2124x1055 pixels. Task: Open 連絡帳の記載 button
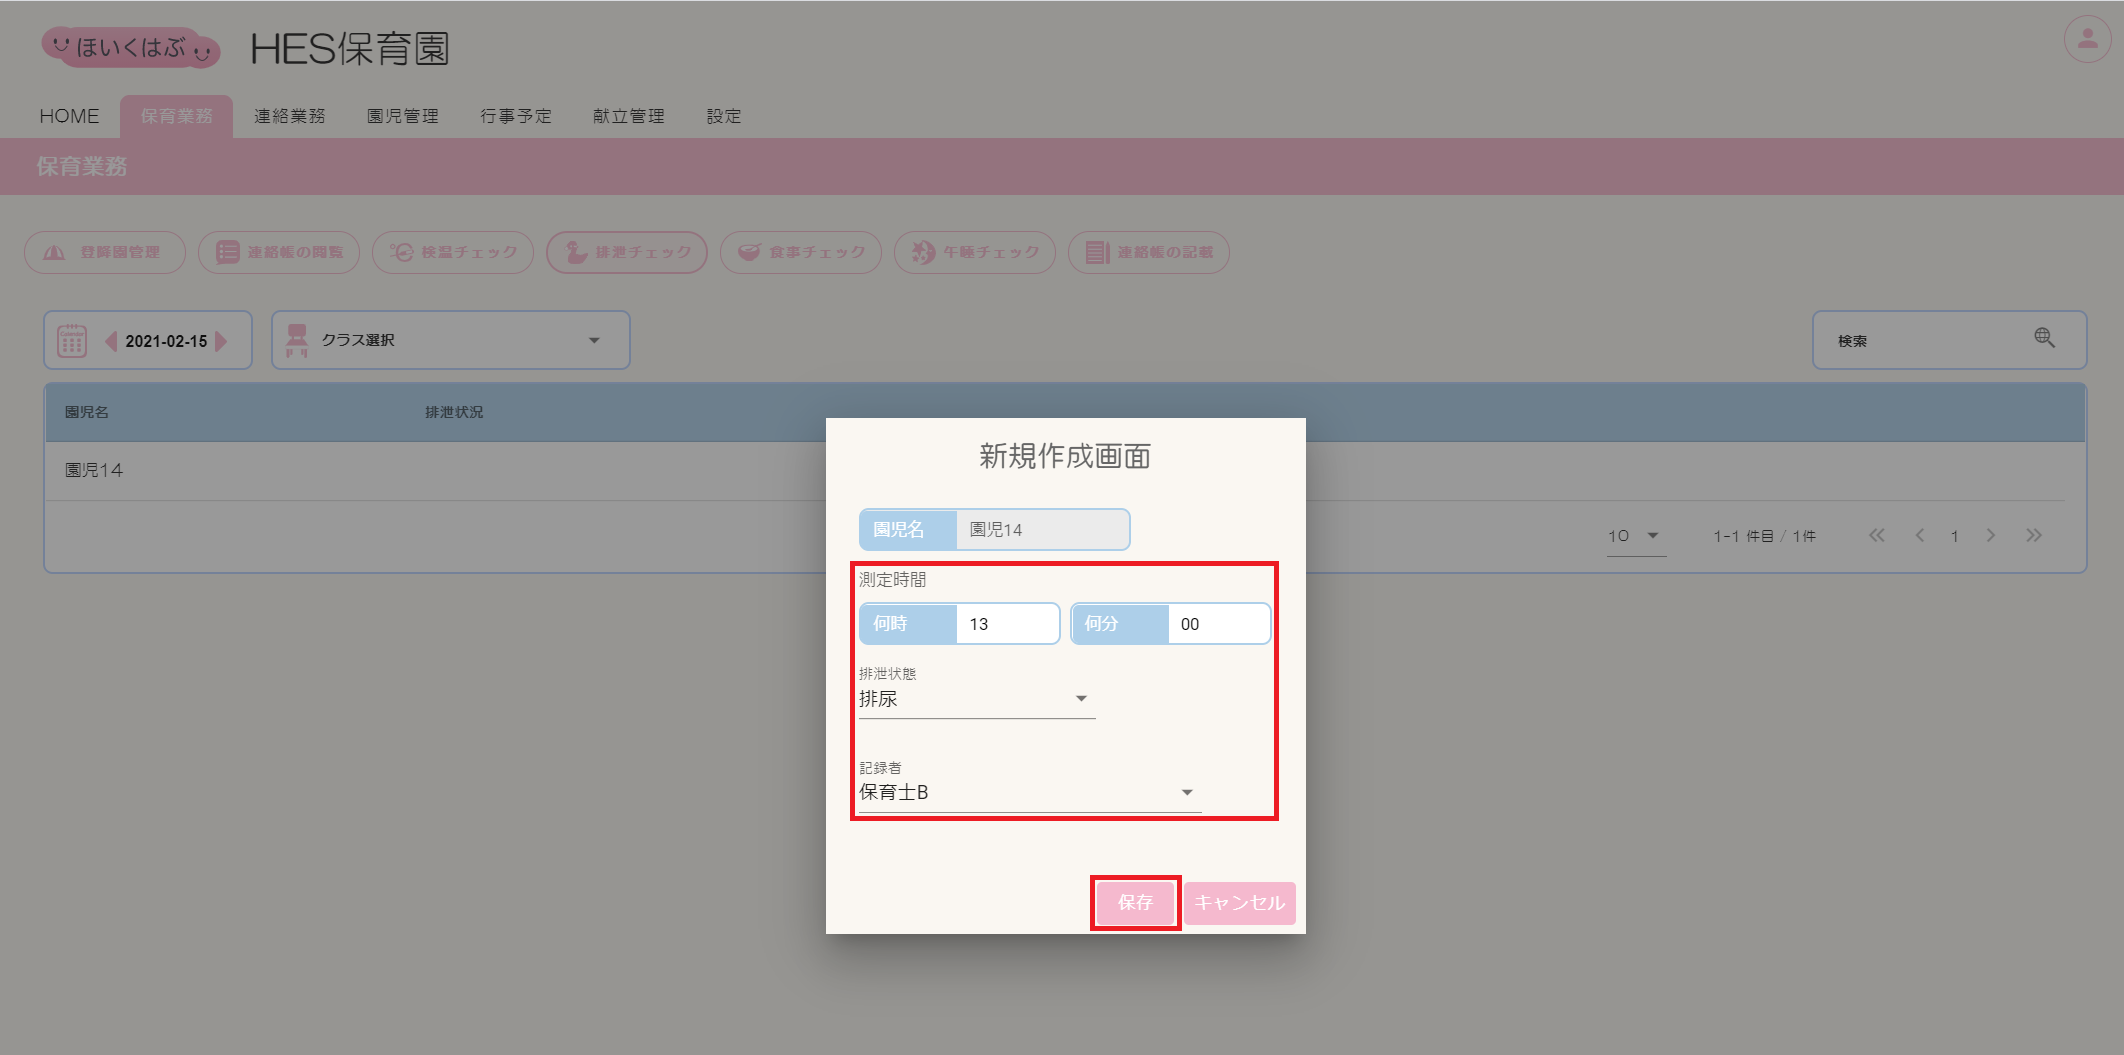click(1149, 252)
